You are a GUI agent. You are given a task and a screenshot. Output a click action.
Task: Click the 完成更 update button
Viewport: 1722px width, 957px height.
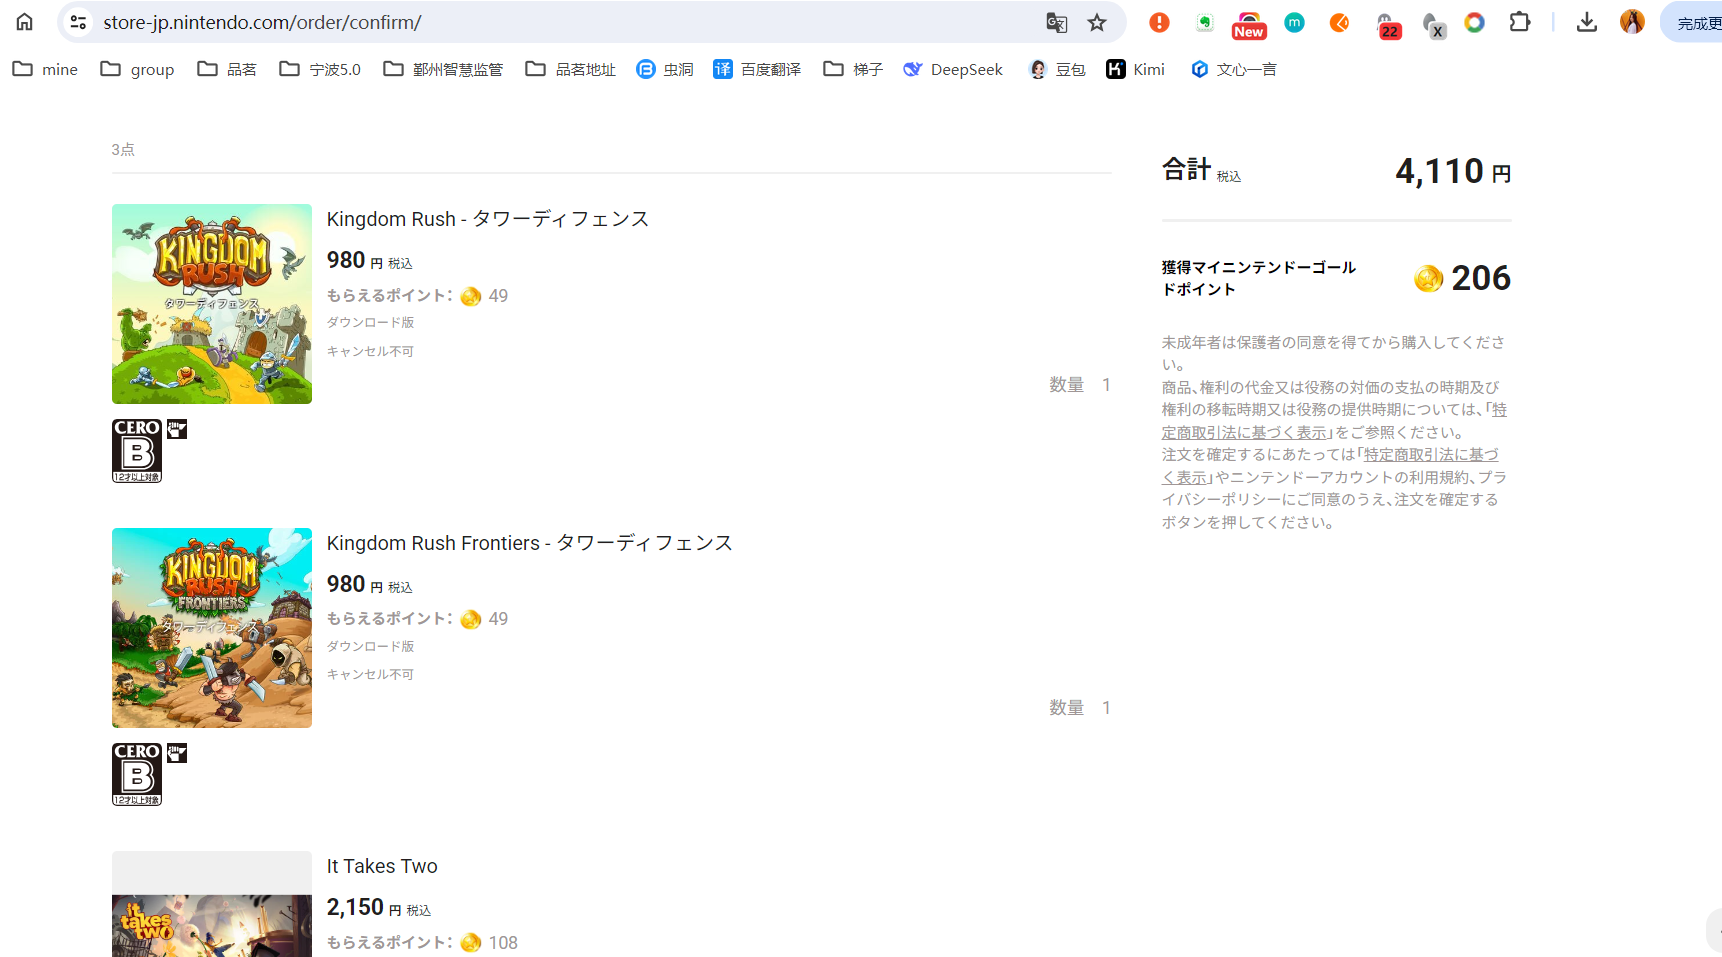(1692, 22)
